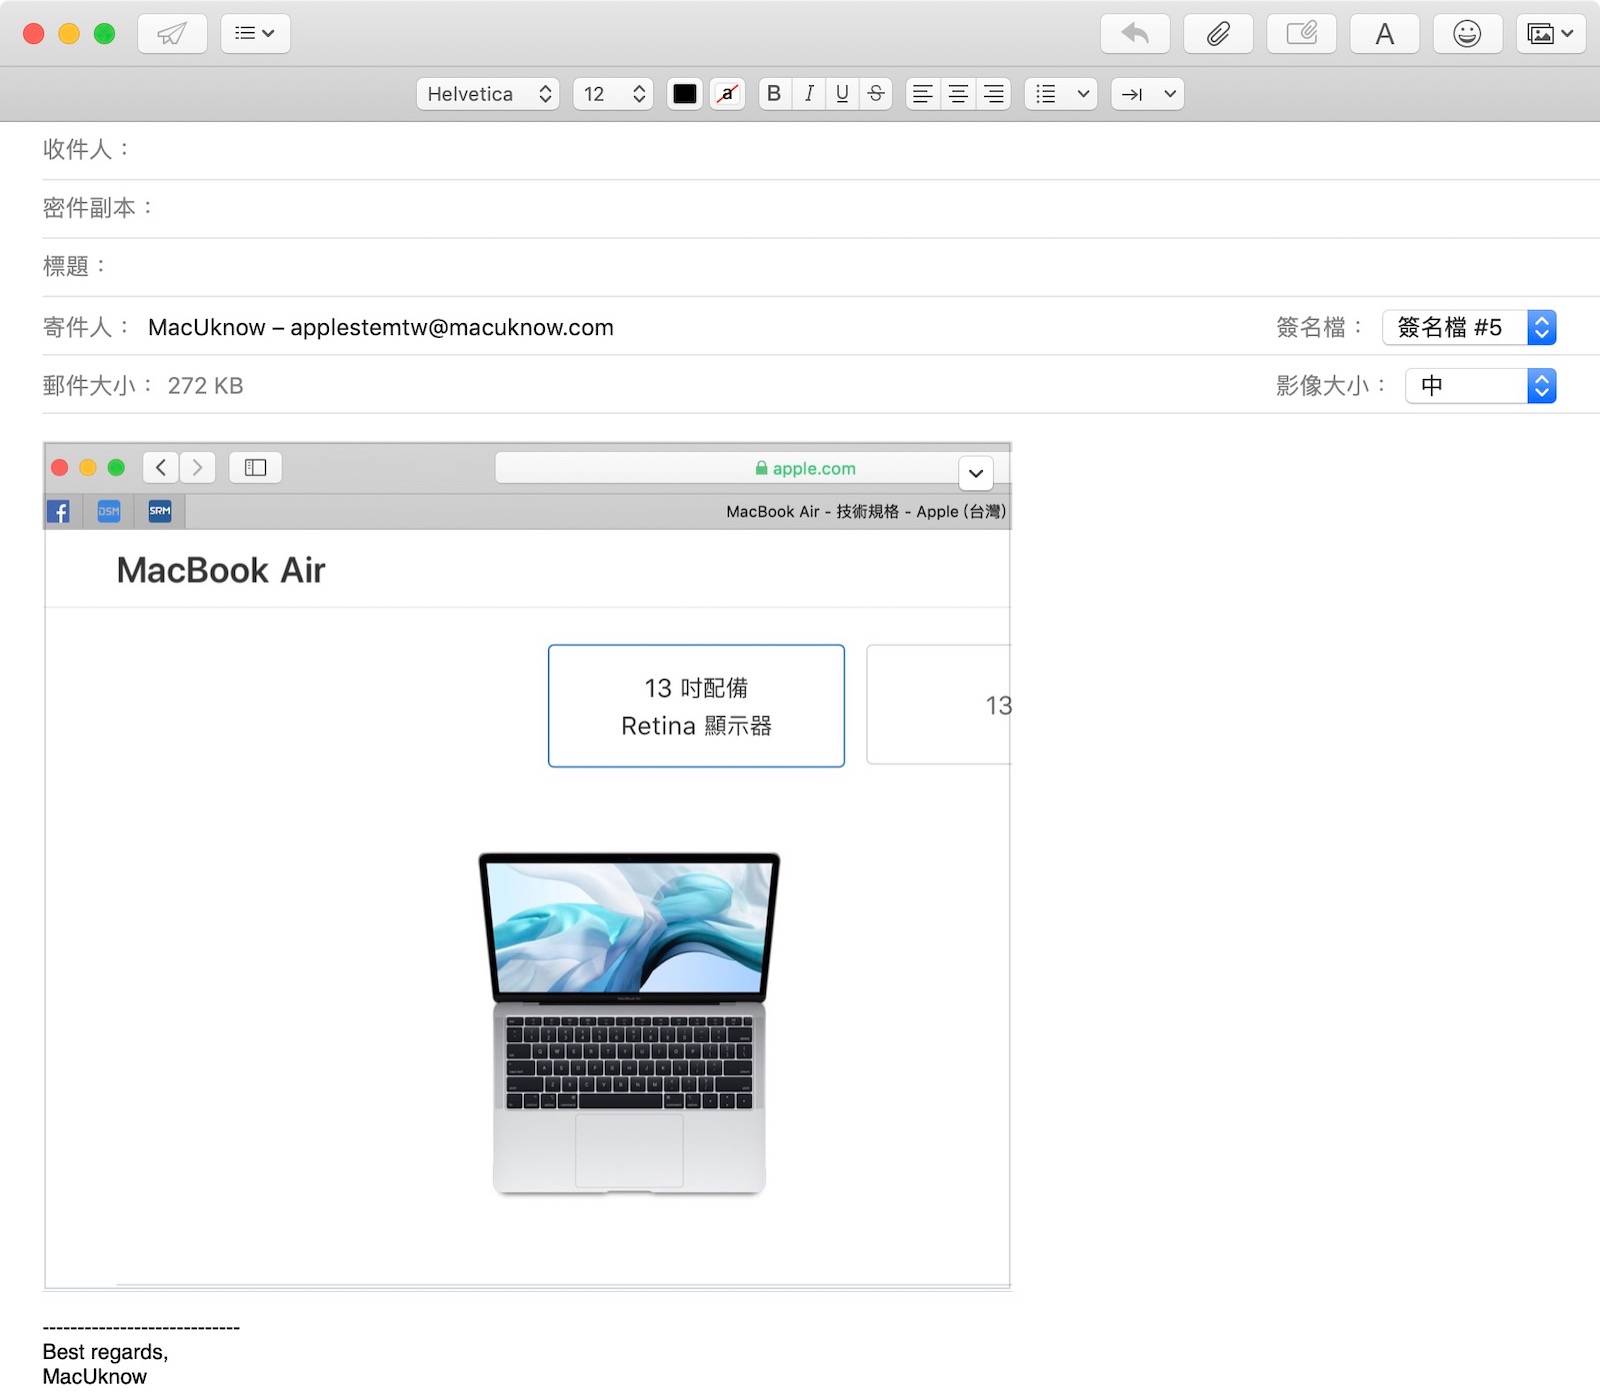Align text right
Image resolution: width=1600 pixels, height=1398 pixels.
pos(993,94)
